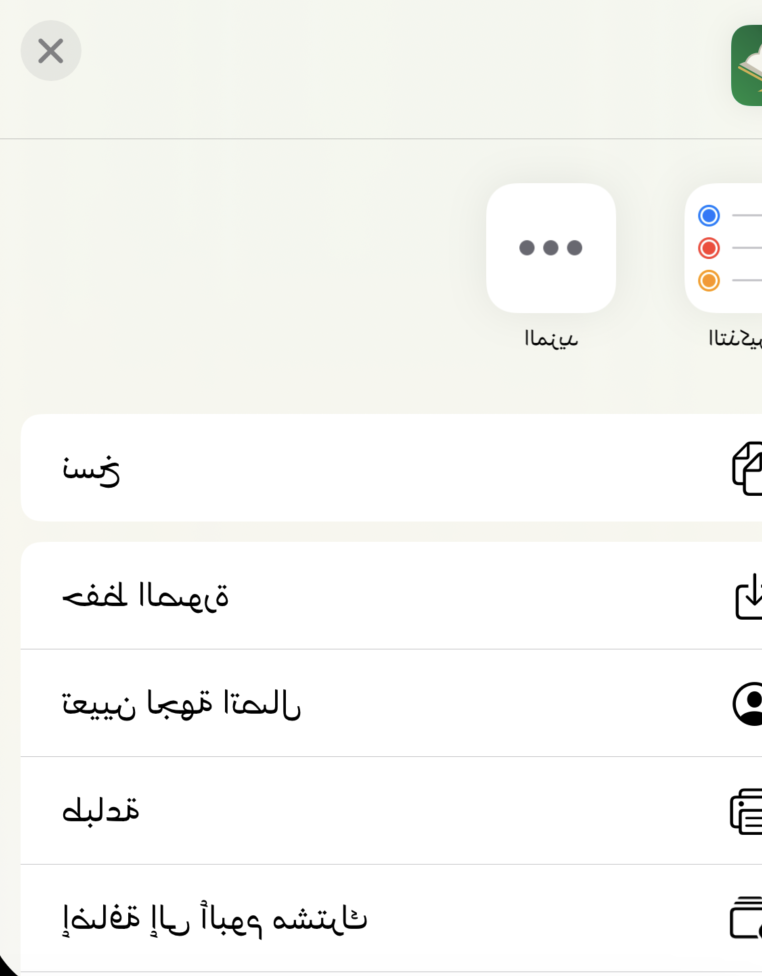This screenshot has height=976, width=762.
Task: Choose the Print (طباعة) text label
Action: tap(100, 811)
